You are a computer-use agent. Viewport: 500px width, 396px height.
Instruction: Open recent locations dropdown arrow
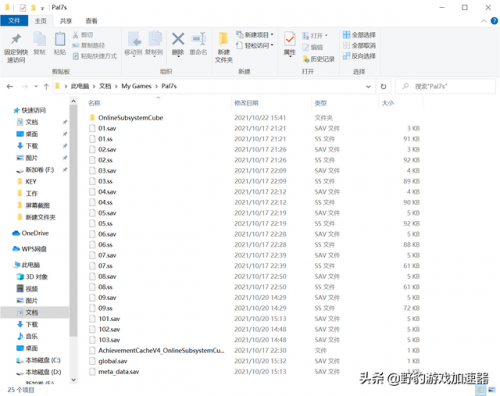[36, 87]
